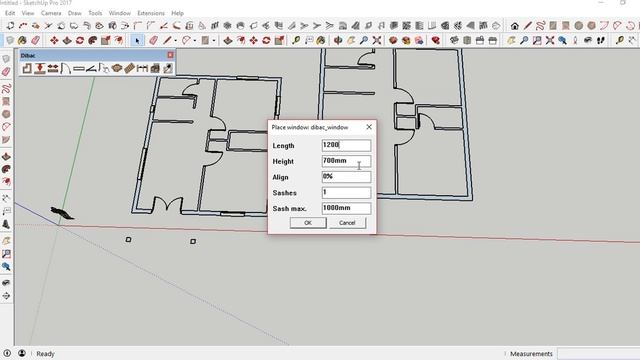Select the Circle tool in left sidebar

pyautogui.click(x=6, y=114)
